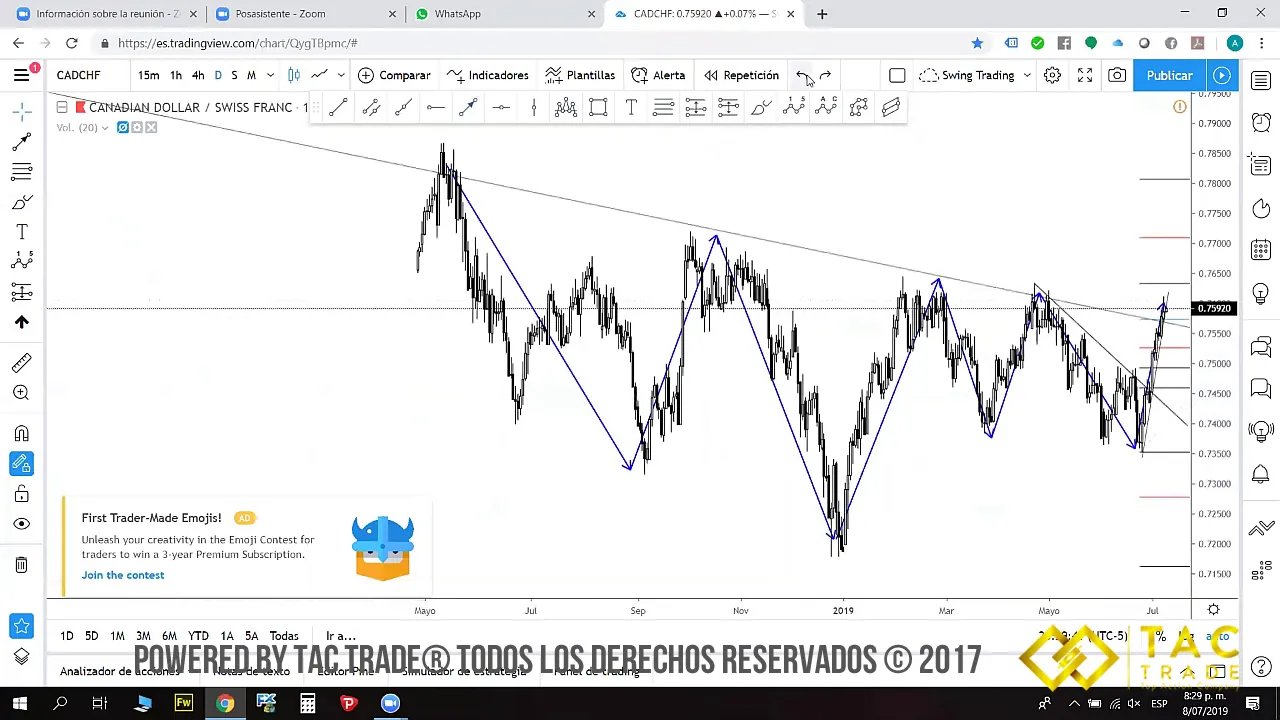Select the brush drawing tool

coord(760,108)
